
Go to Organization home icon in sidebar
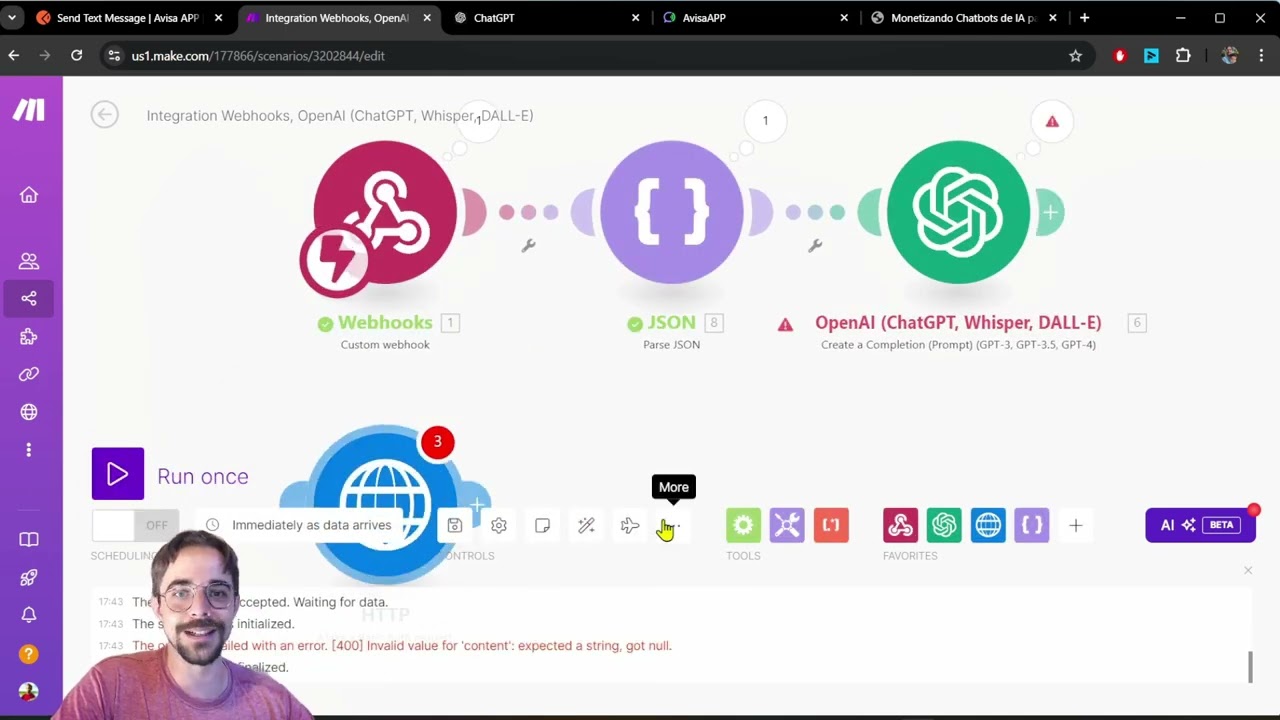click(x=29, y=195)
